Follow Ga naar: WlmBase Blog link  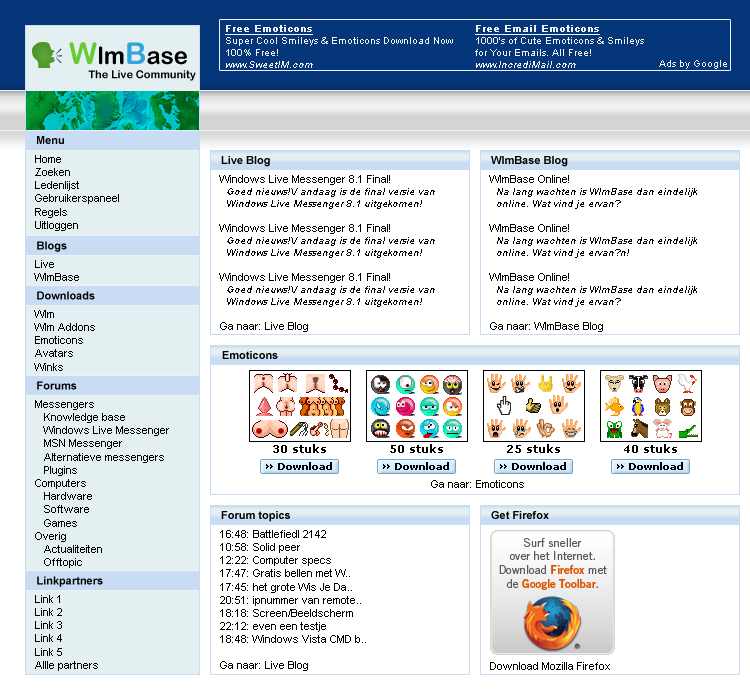point(546,326)
